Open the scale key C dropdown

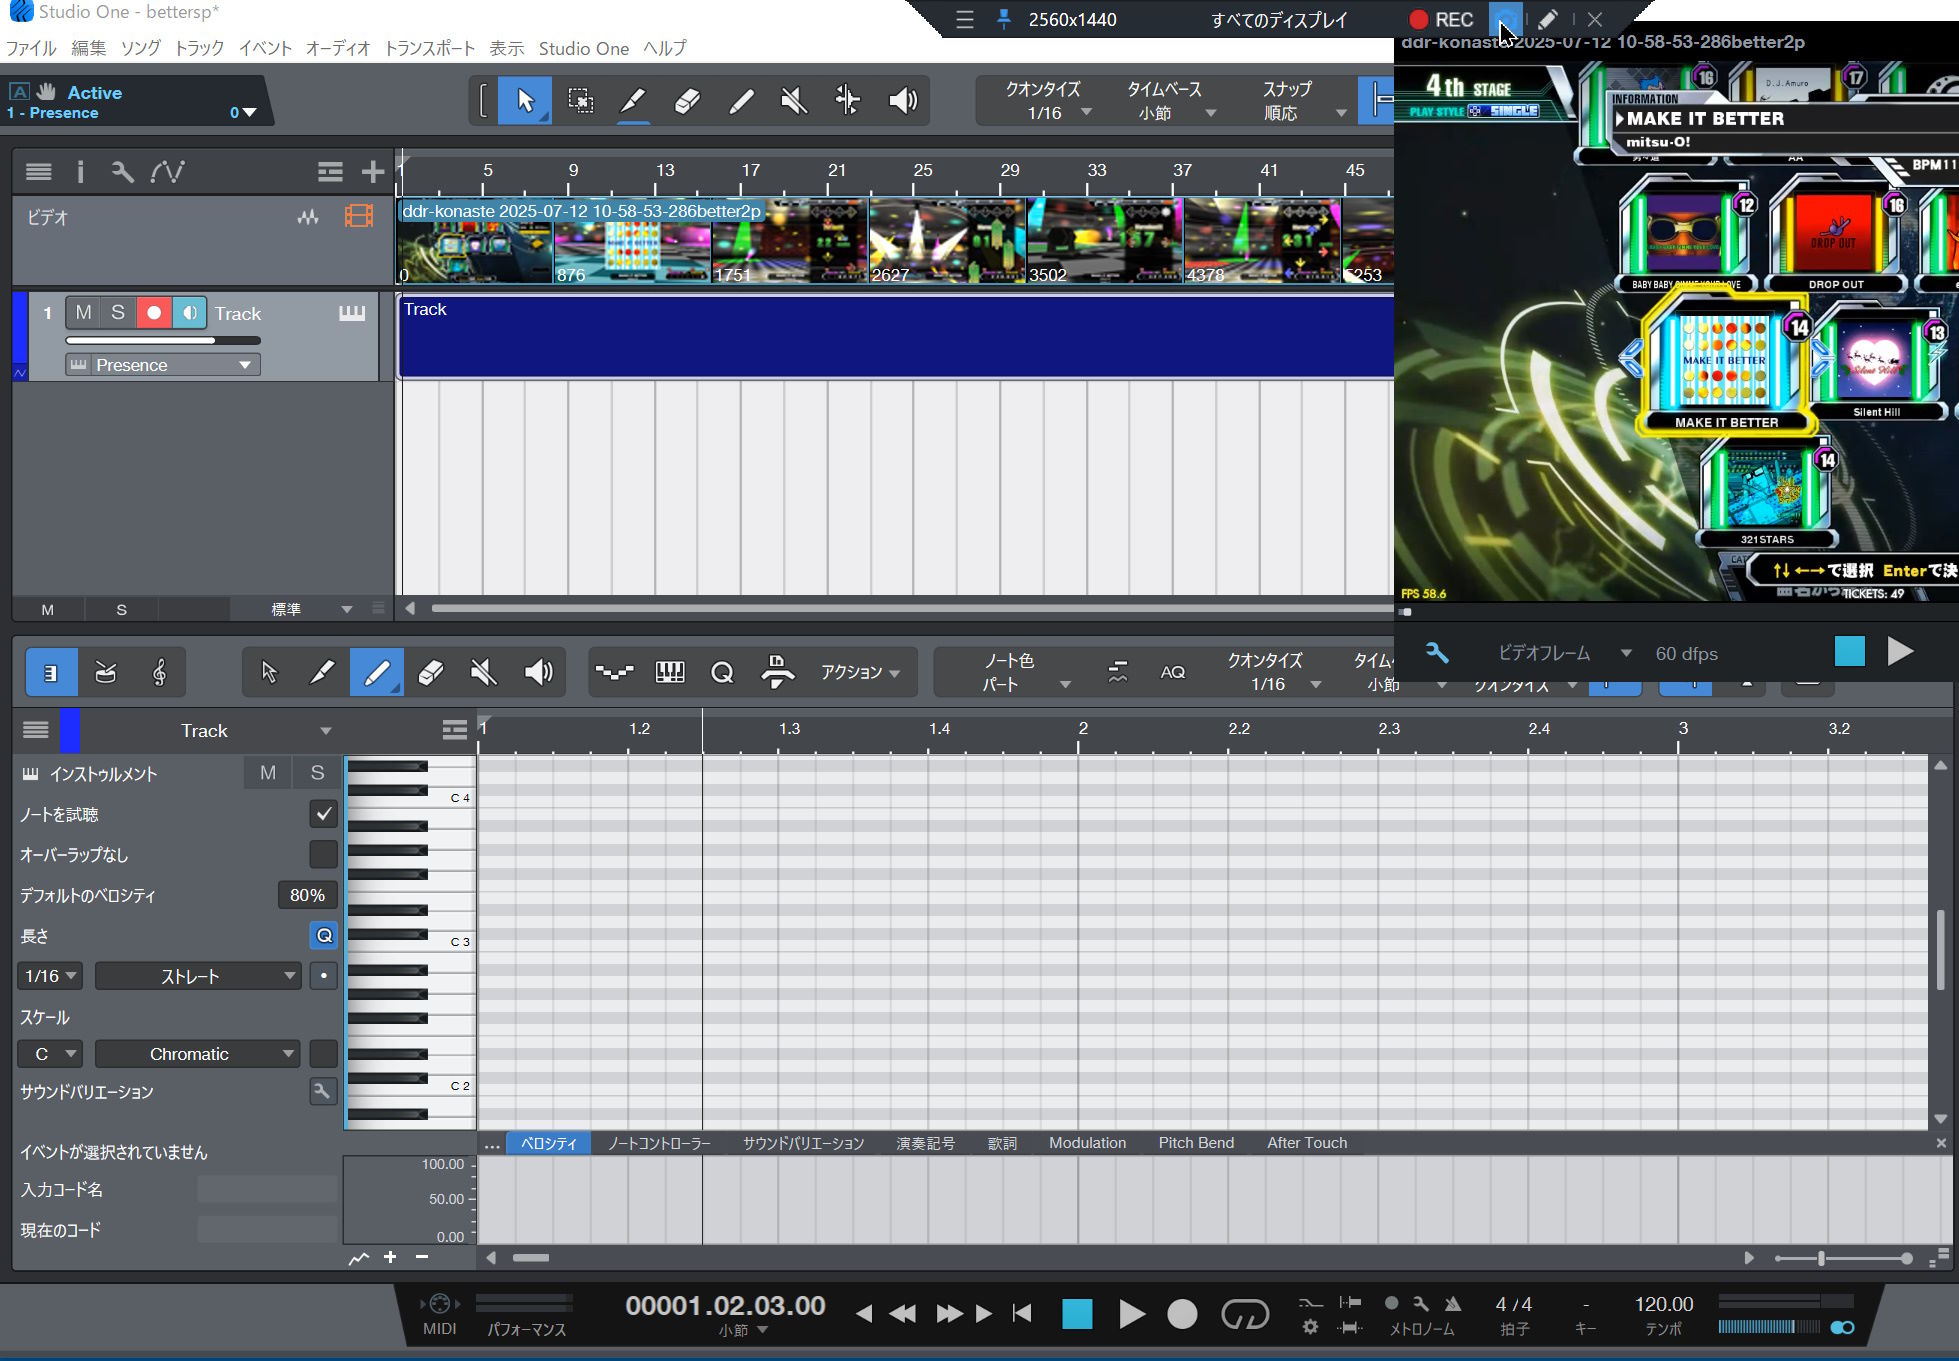click(50, 1054)
